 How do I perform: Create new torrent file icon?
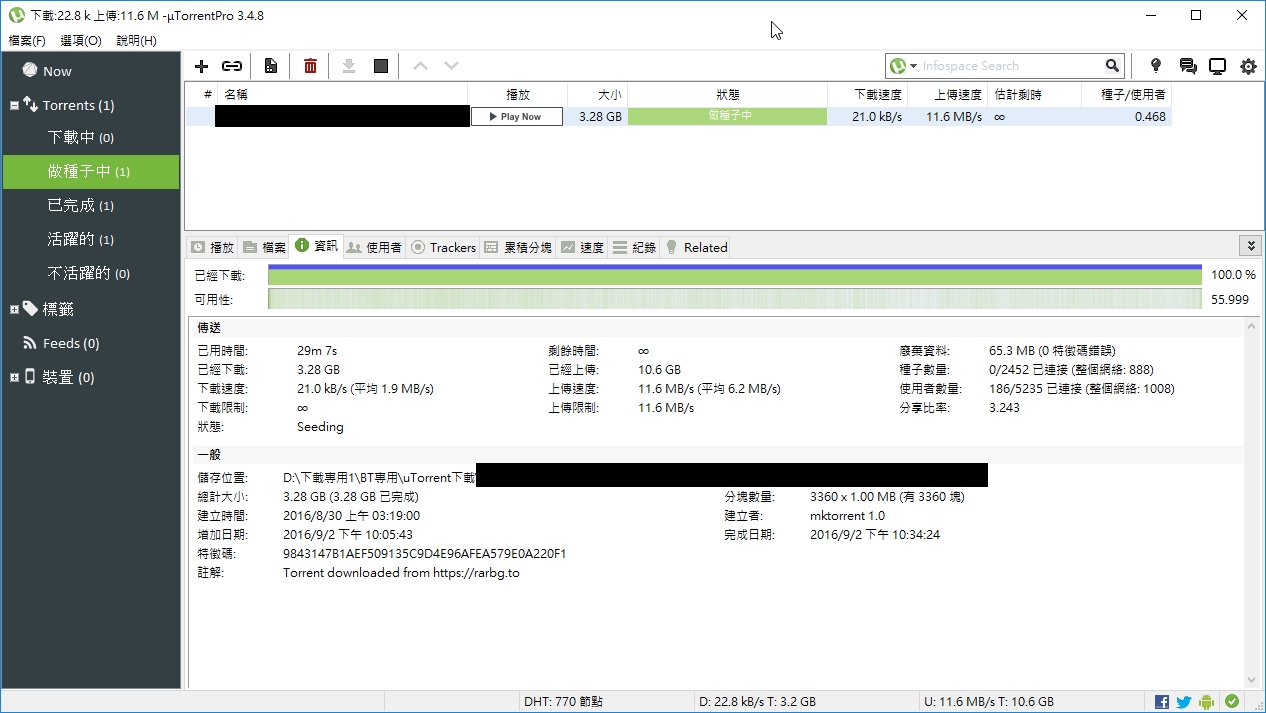(x=271, y=66)
